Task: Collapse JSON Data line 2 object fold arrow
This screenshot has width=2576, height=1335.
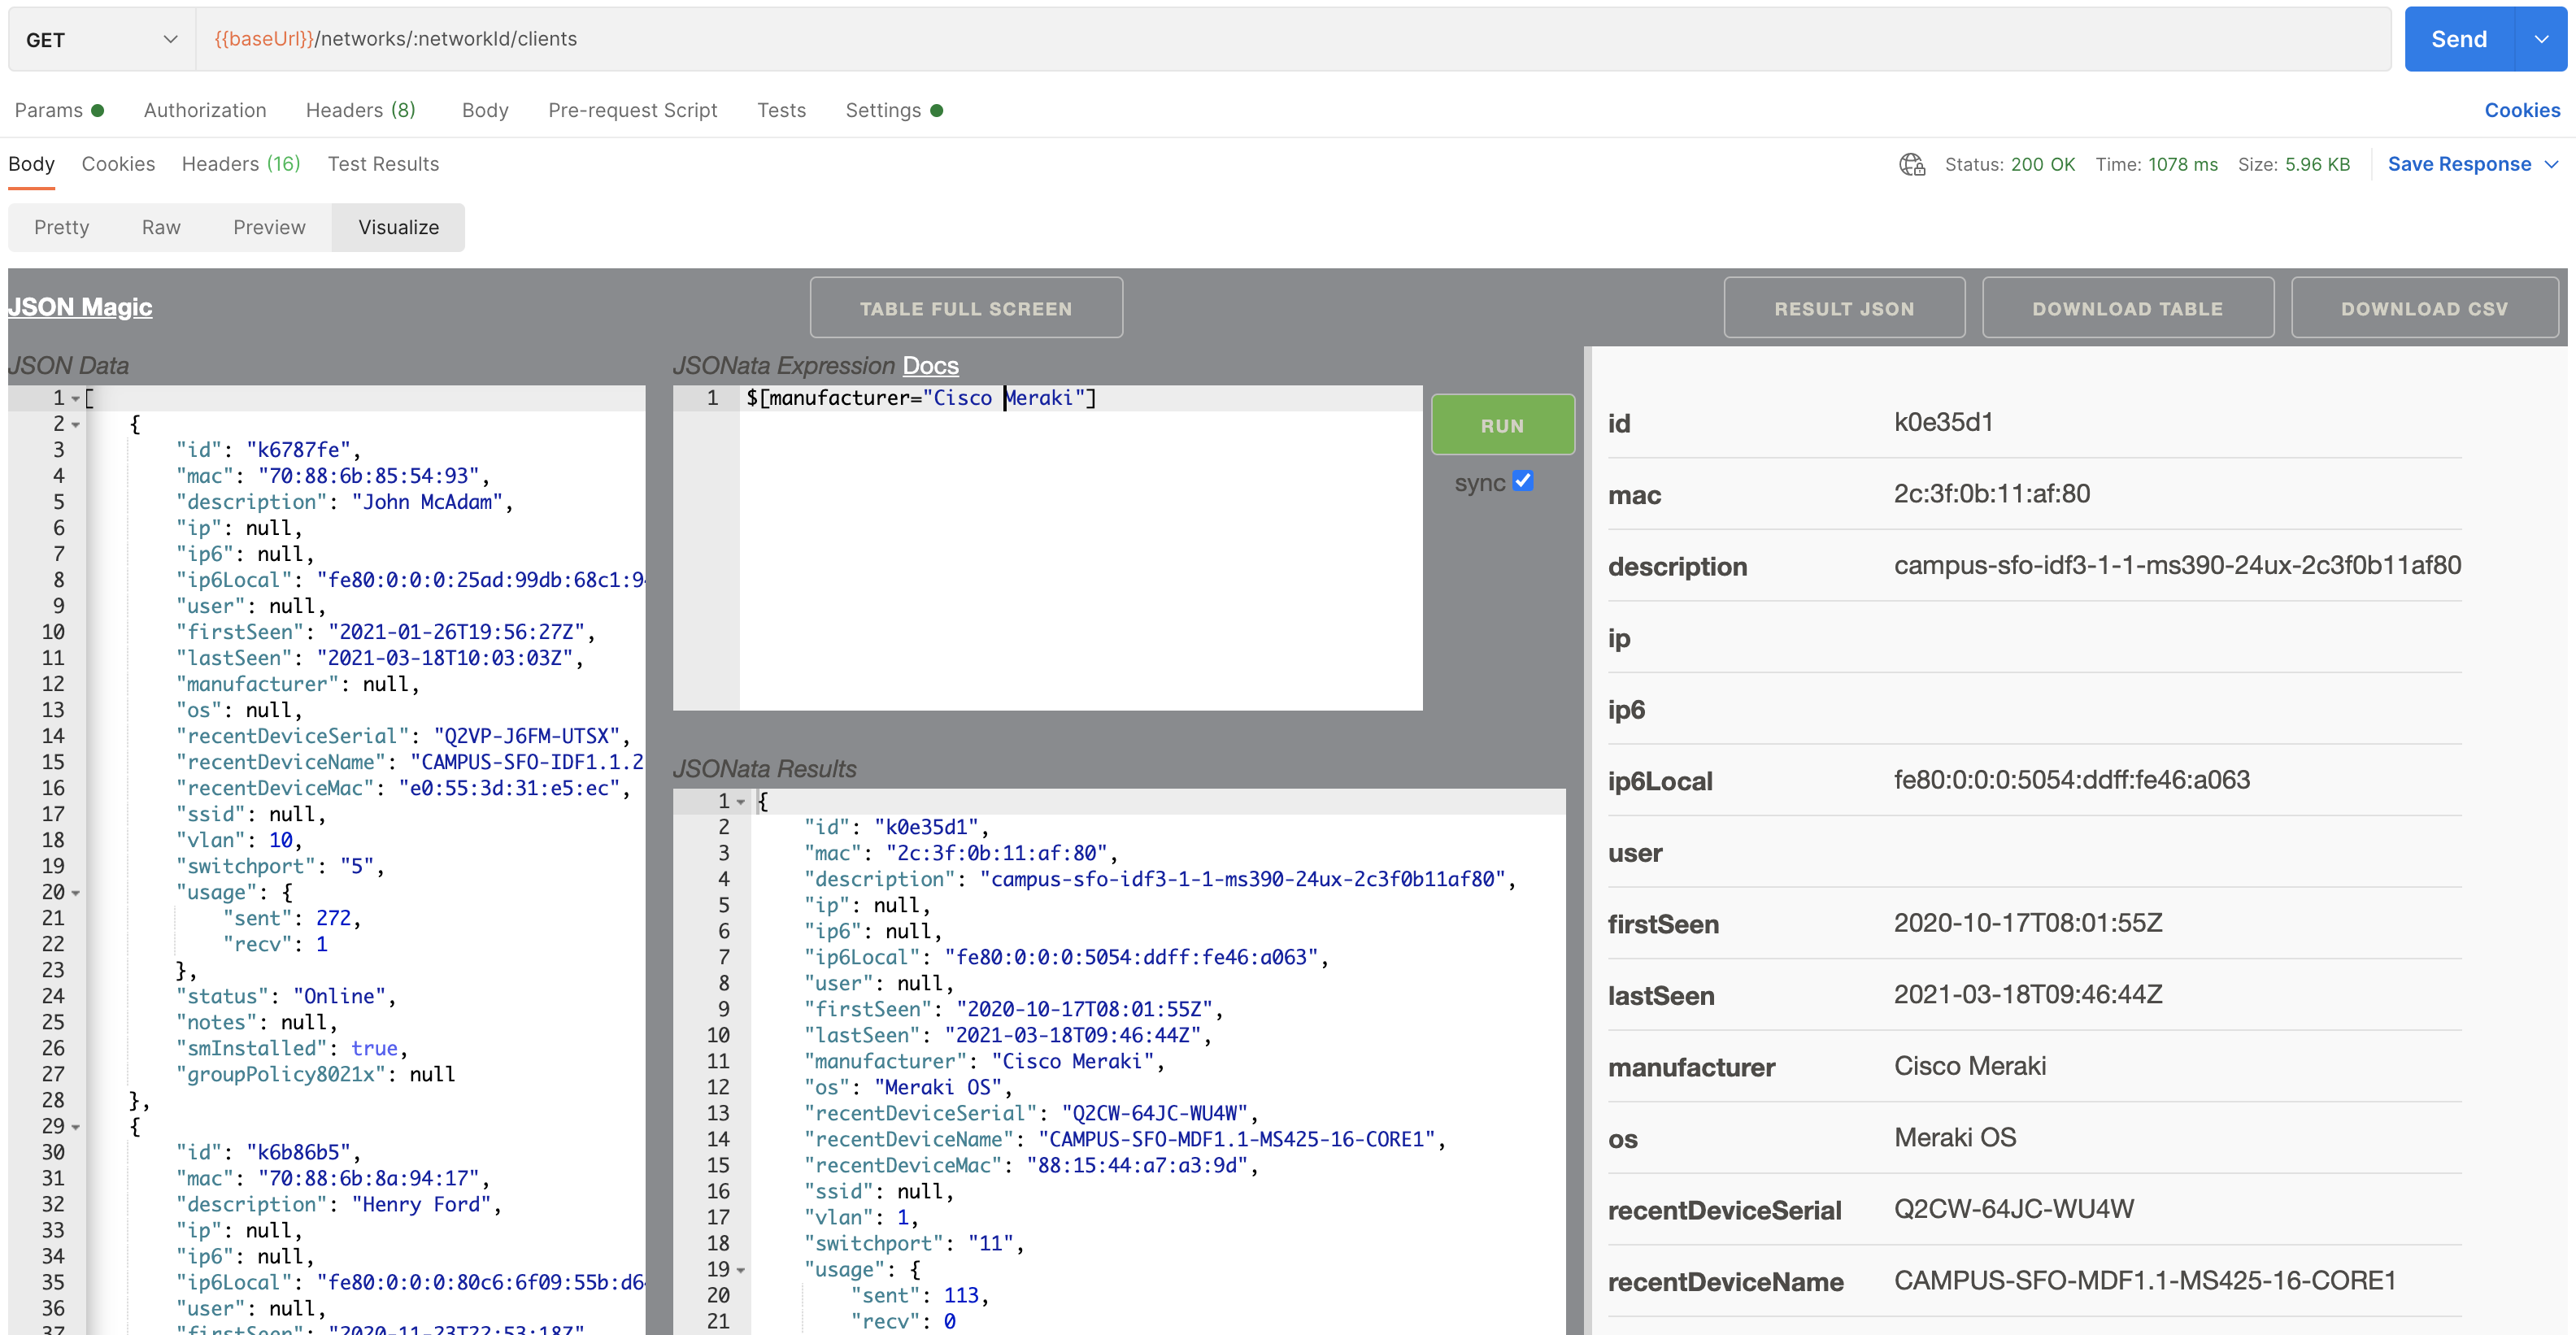Action: click(x=76, y=425)
